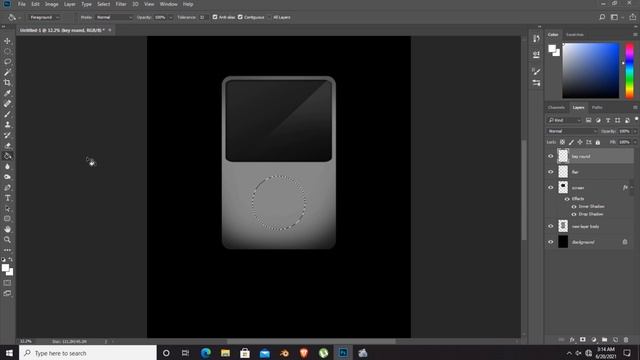Switch to the Channels tab
This screenshot has width=640, height=360.
[556, 107]
